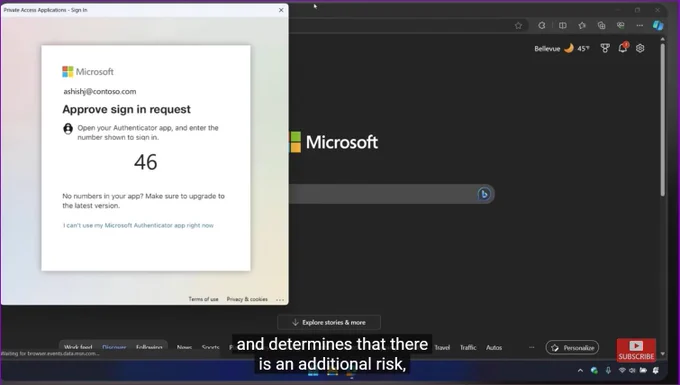Add this page to favorites star

(x=518, y=26)
